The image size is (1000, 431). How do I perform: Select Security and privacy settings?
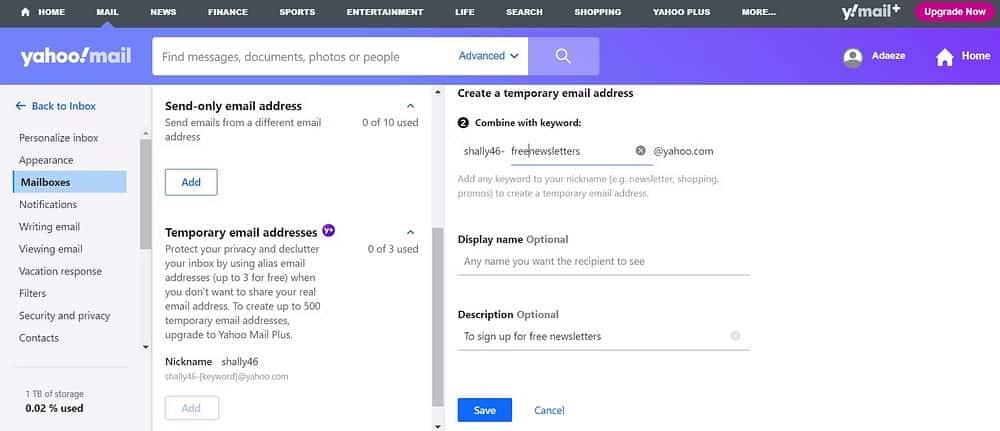point(64,316)
